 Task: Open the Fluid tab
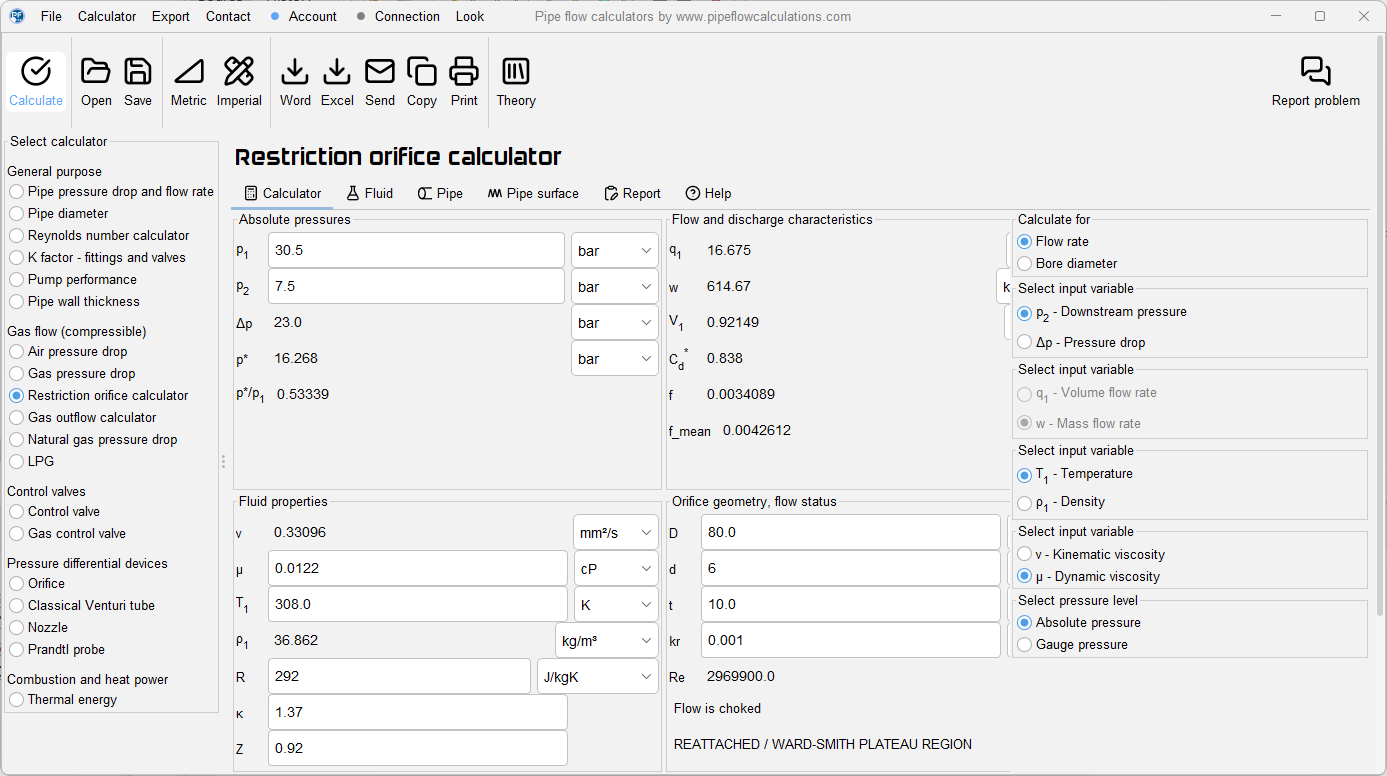[x=369, y=193]
